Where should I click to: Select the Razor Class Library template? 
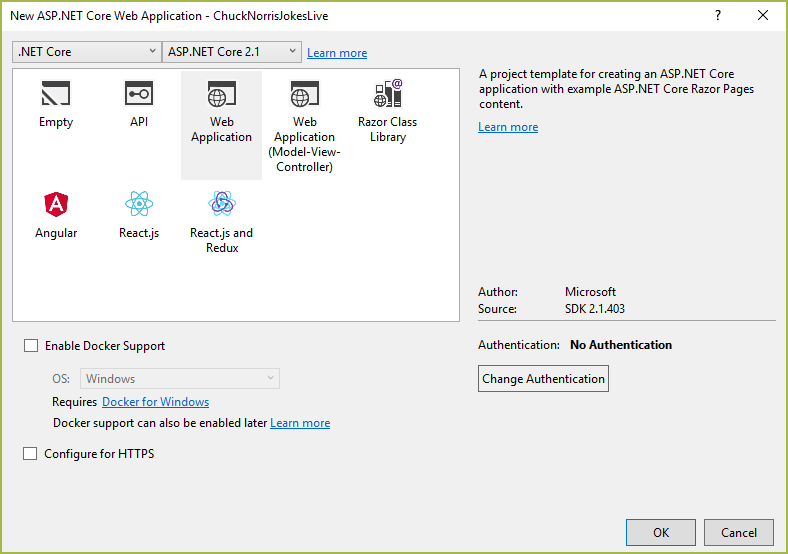click(x=387, y=95)
